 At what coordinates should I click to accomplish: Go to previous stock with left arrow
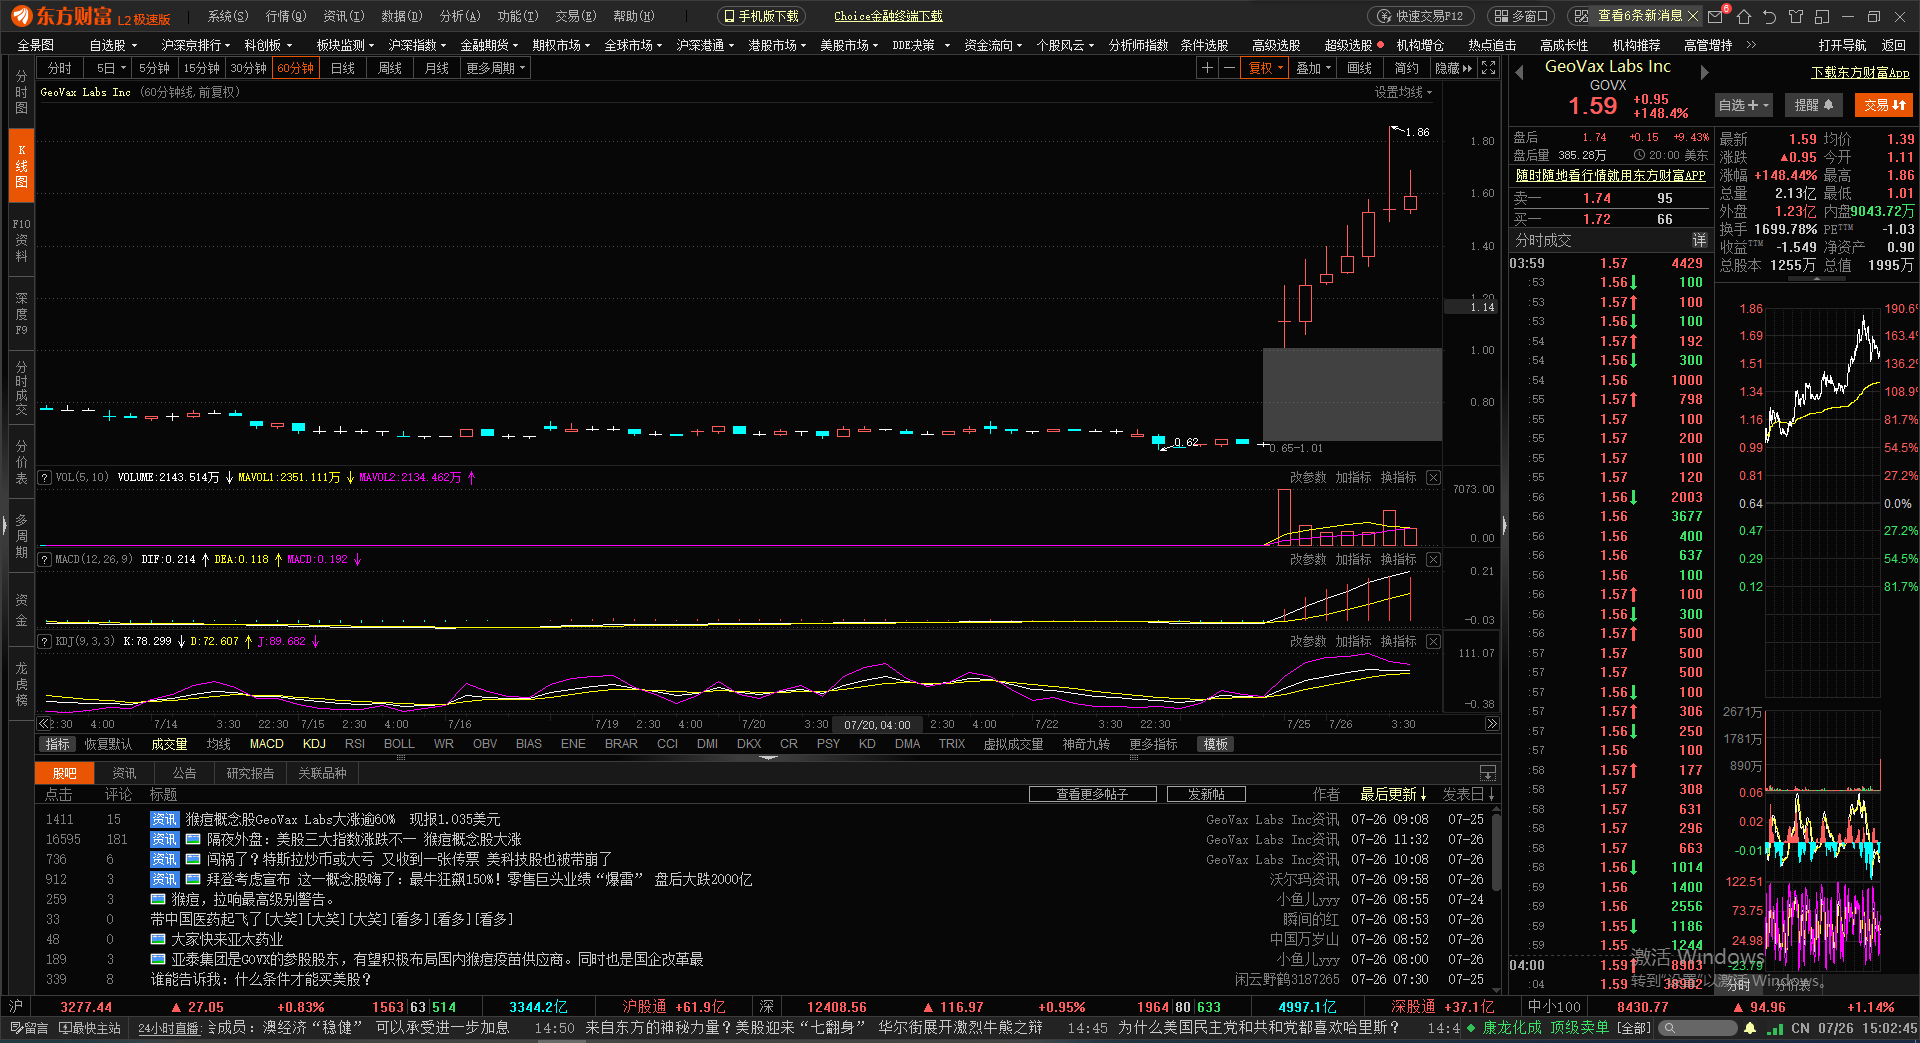coord(1520,72)
